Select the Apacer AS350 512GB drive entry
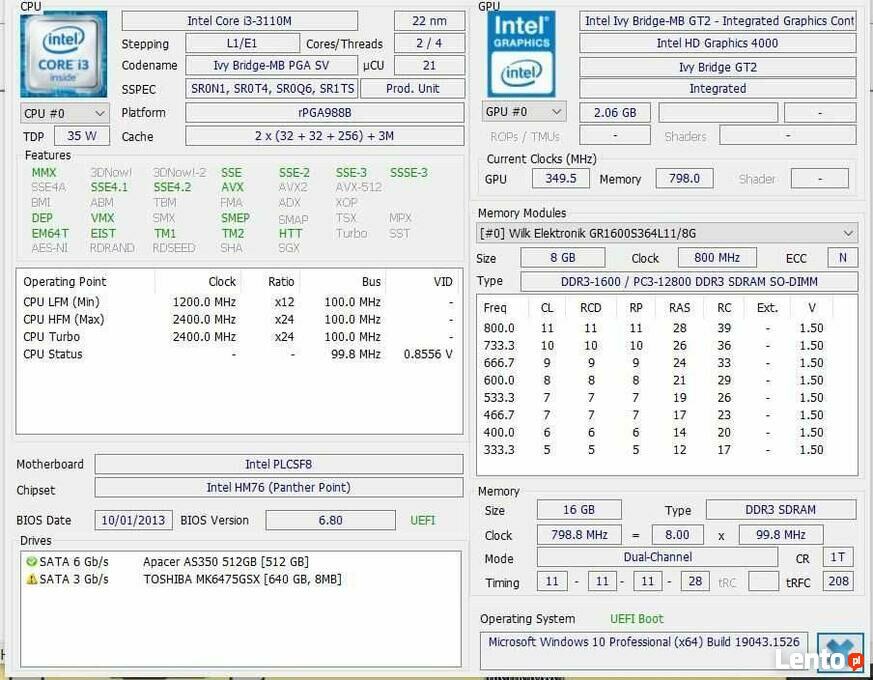 225,562
